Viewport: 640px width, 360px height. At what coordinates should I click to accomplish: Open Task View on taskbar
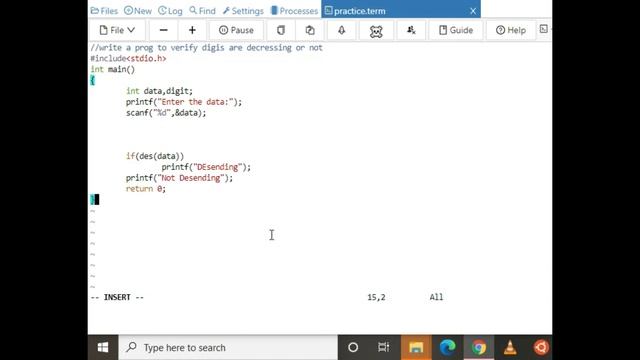coord(384,347)
